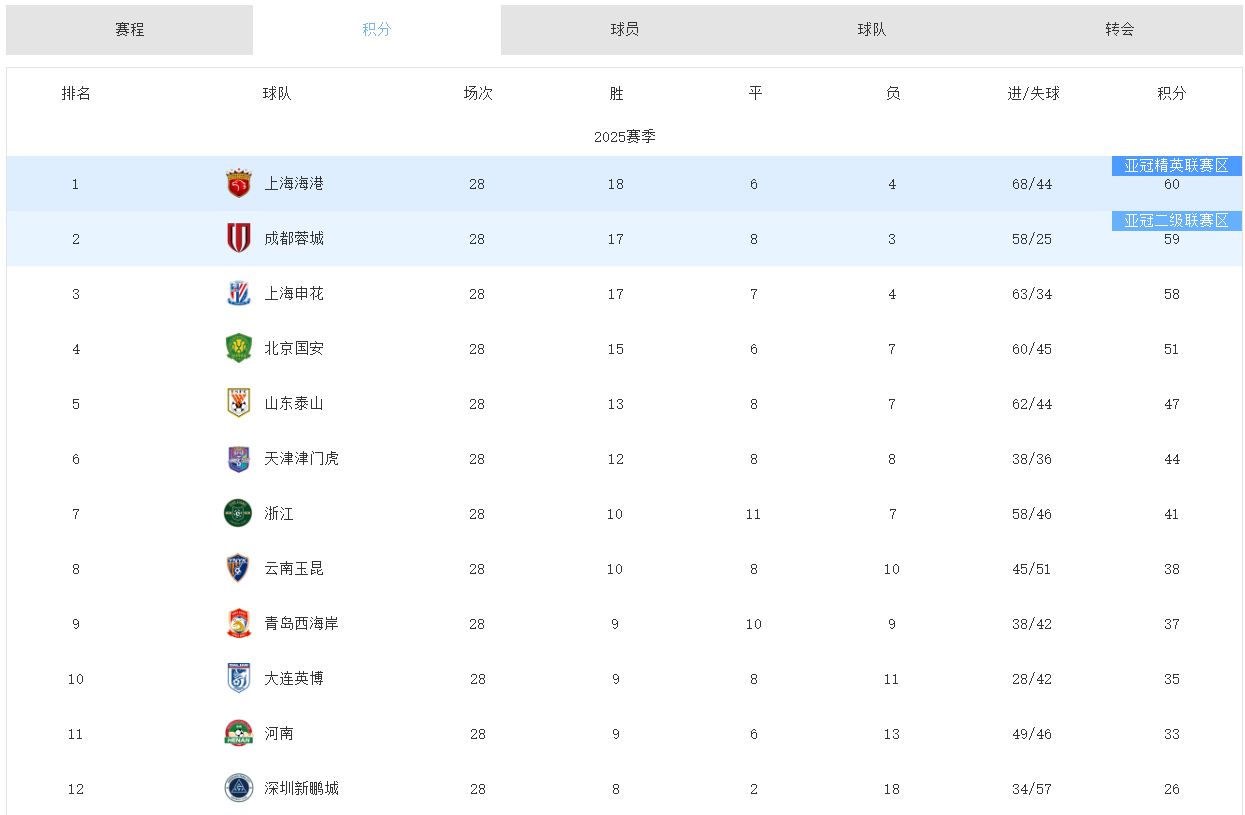Image resolution: width=1245 pixels, height=815 pixels.
Task: Click the Shandong Taishan (山东泰山) team crest
Action: pyautogui.click(x=238, y=404)
